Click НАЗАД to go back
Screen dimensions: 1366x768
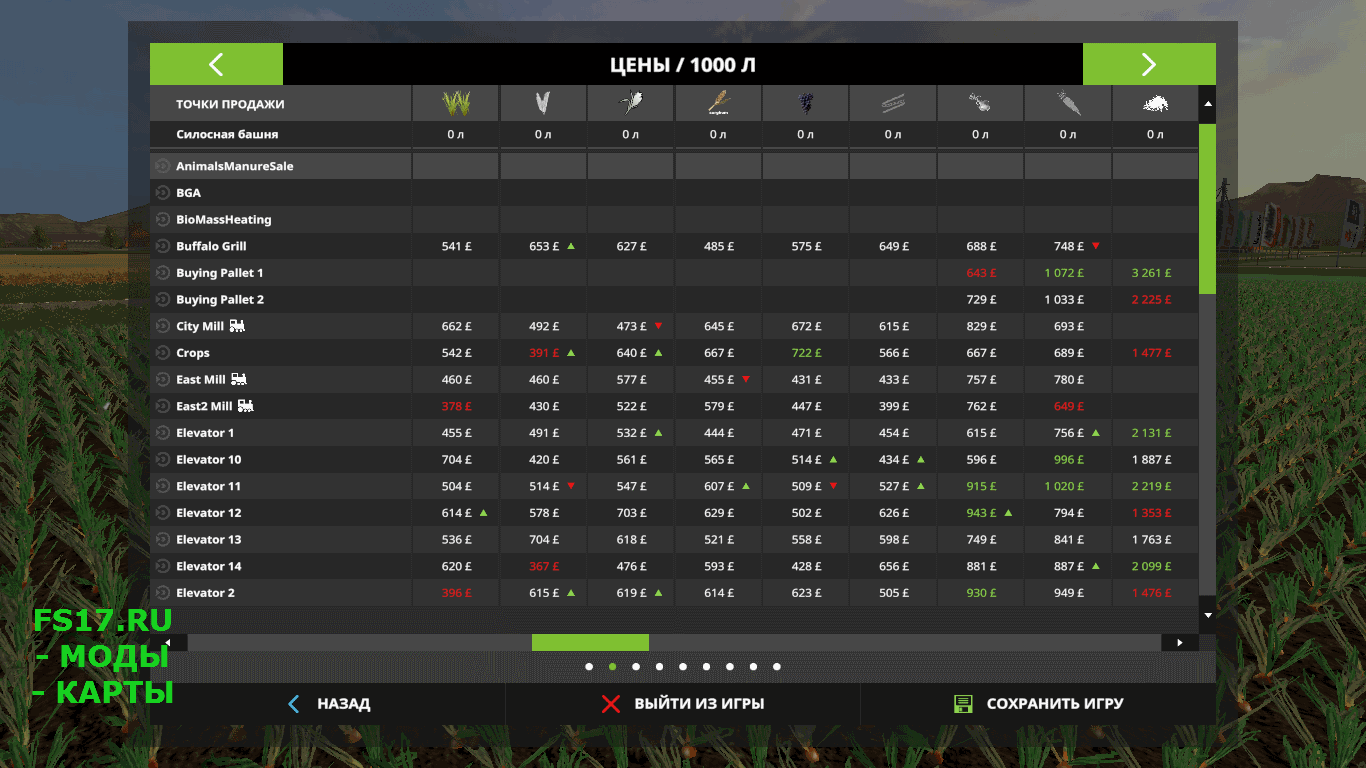pyautogui.click(x=344, y=704)
